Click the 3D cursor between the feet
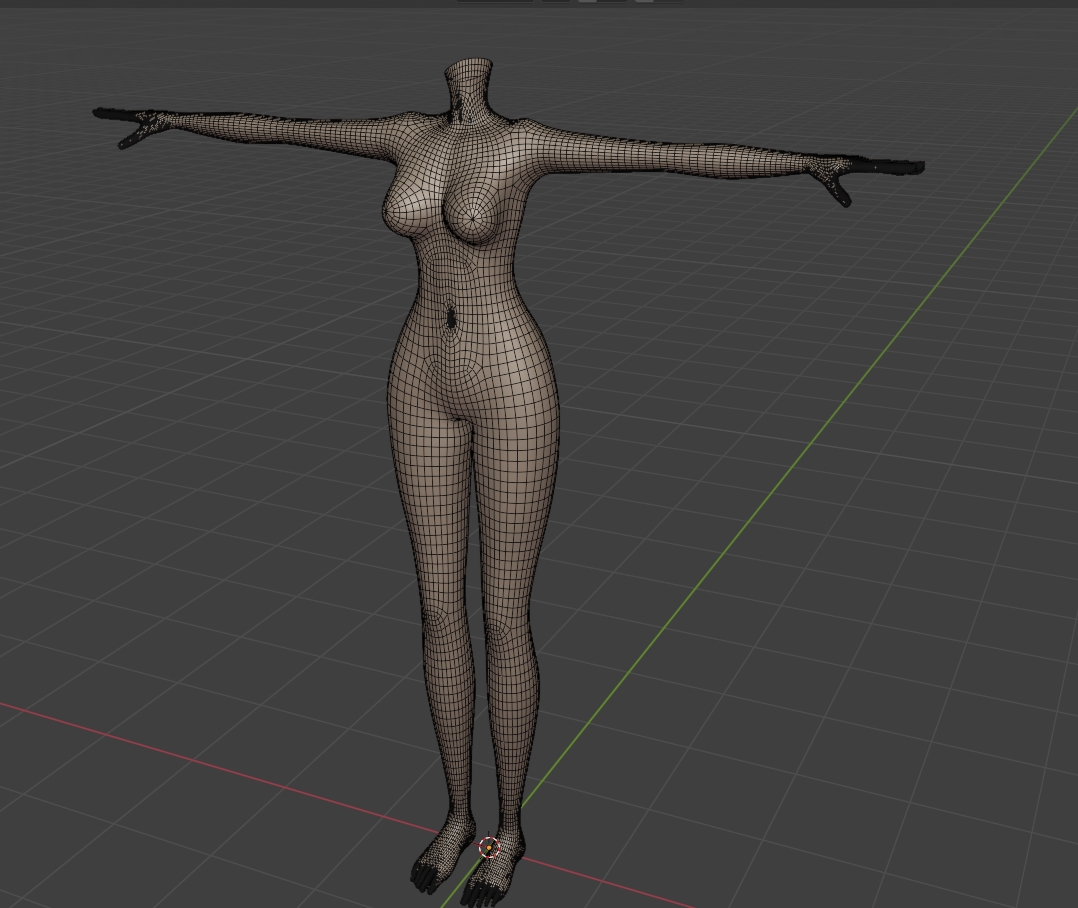The height and width of the screenshot is (908, 1078). click(489, 848)
